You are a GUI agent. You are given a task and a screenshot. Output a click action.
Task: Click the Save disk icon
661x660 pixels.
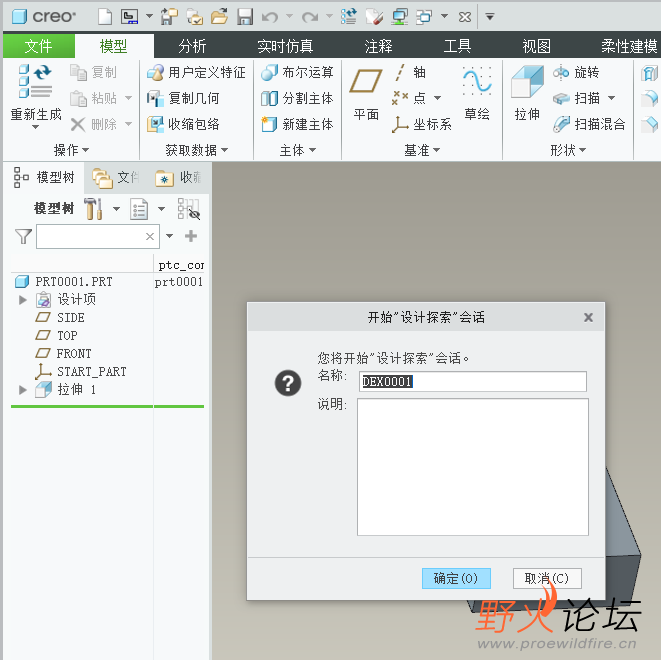click(245, 17)
